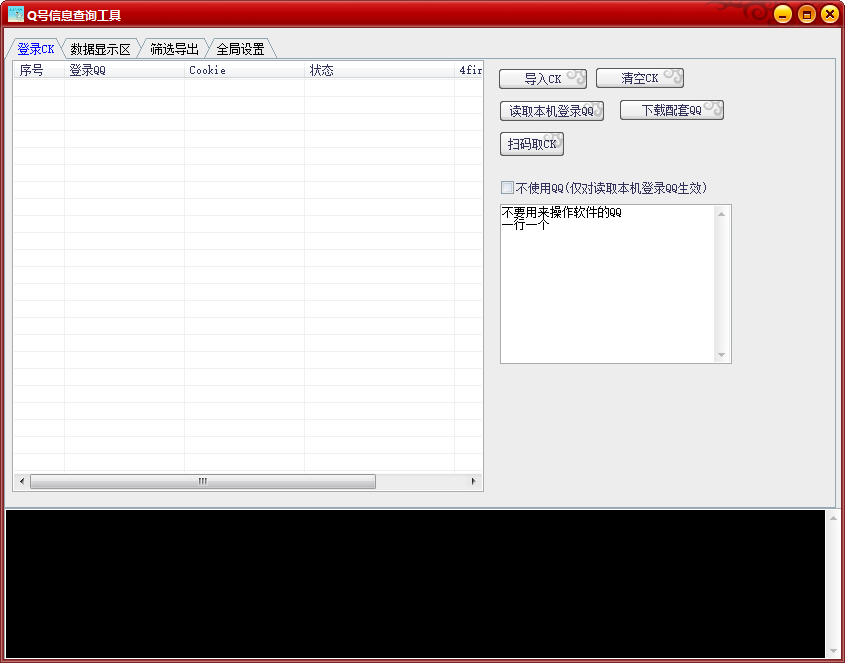Click the 清空CK button
The width and height of the screenshot is (845, 663).
pos(640,78)
